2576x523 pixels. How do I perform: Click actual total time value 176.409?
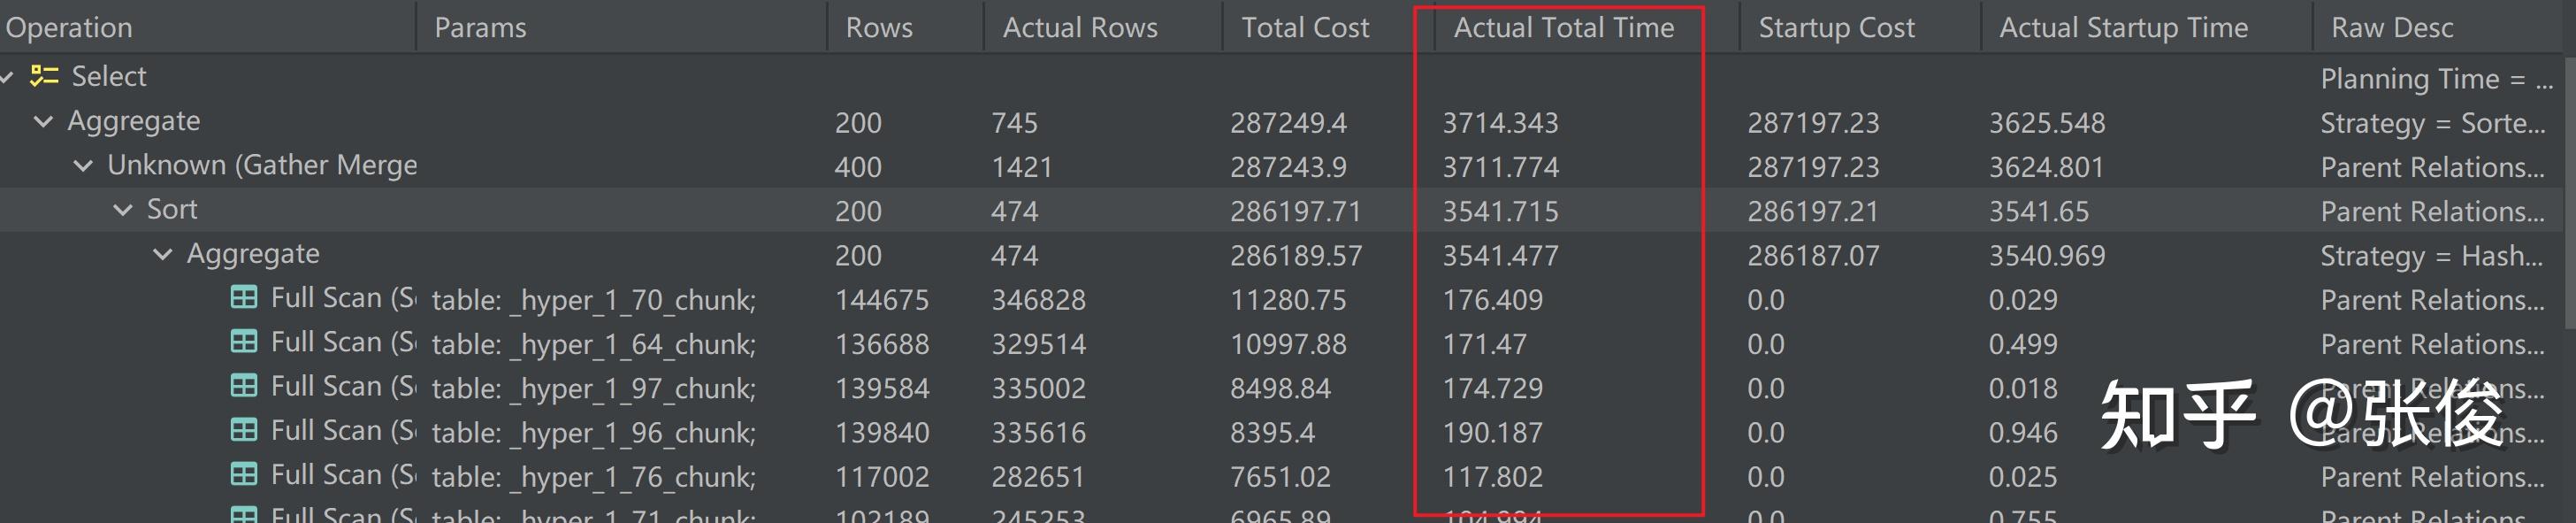[x=1492, y=299]
